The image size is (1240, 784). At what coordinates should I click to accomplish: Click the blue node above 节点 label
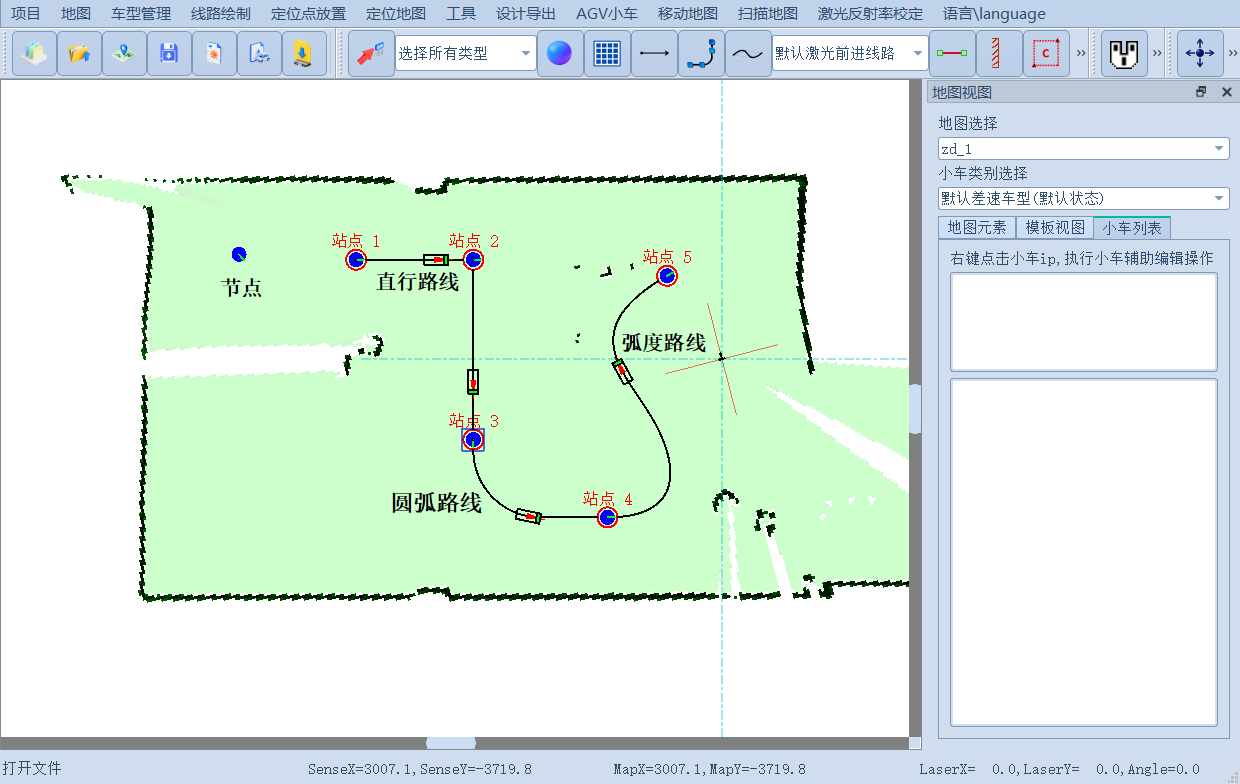click(239, 254)
